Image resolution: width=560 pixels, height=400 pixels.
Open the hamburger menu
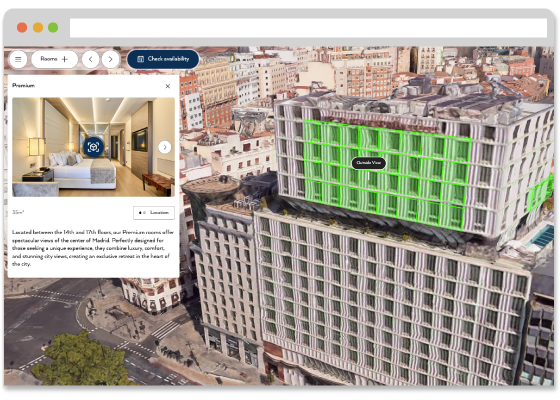click(18, 59)
